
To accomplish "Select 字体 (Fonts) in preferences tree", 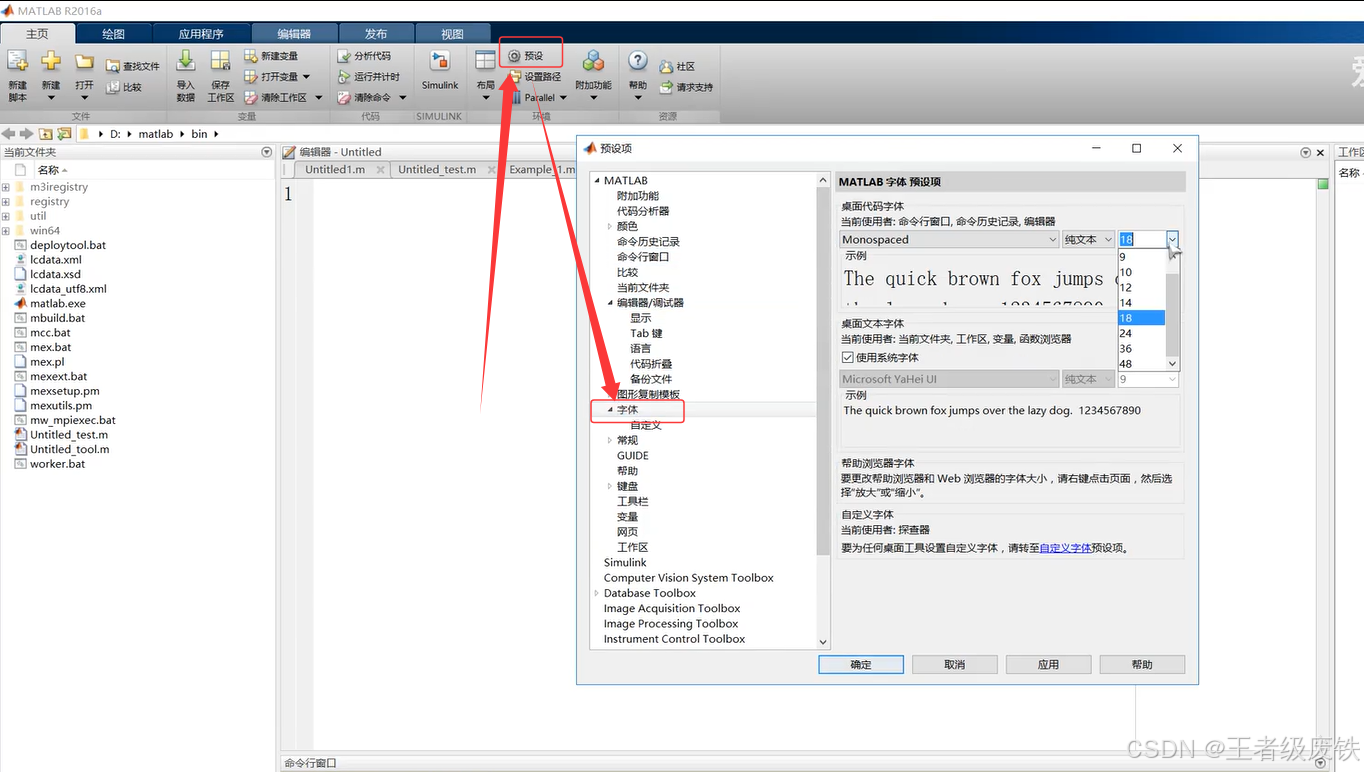I will (x=627, y=410).
